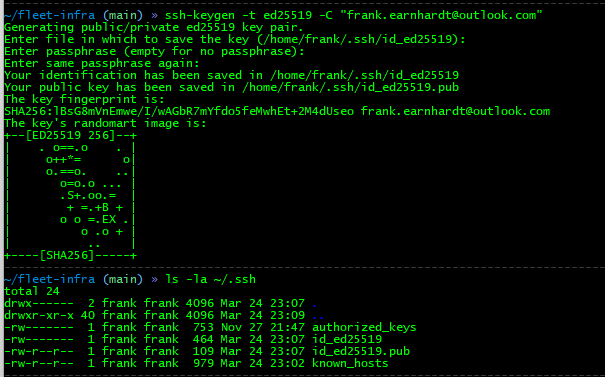This screenshot has width=605, height=377.
Task: Click the current directory "." entry
Action: point(315,304)
